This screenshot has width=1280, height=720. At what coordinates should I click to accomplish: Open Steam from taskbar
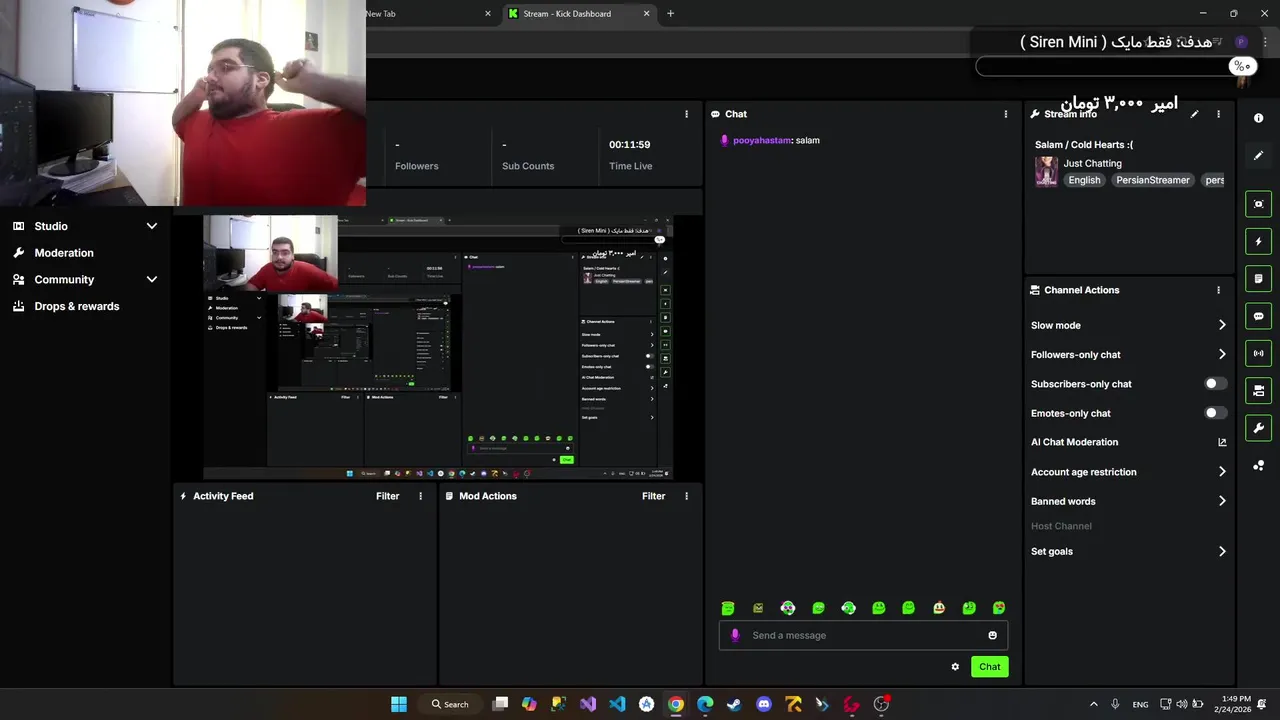click(x=734, y=704)
